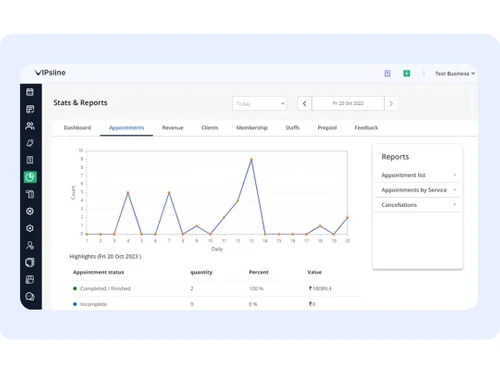
Task: Click the chart data point at day 7
Action: (x=169, y=193)
